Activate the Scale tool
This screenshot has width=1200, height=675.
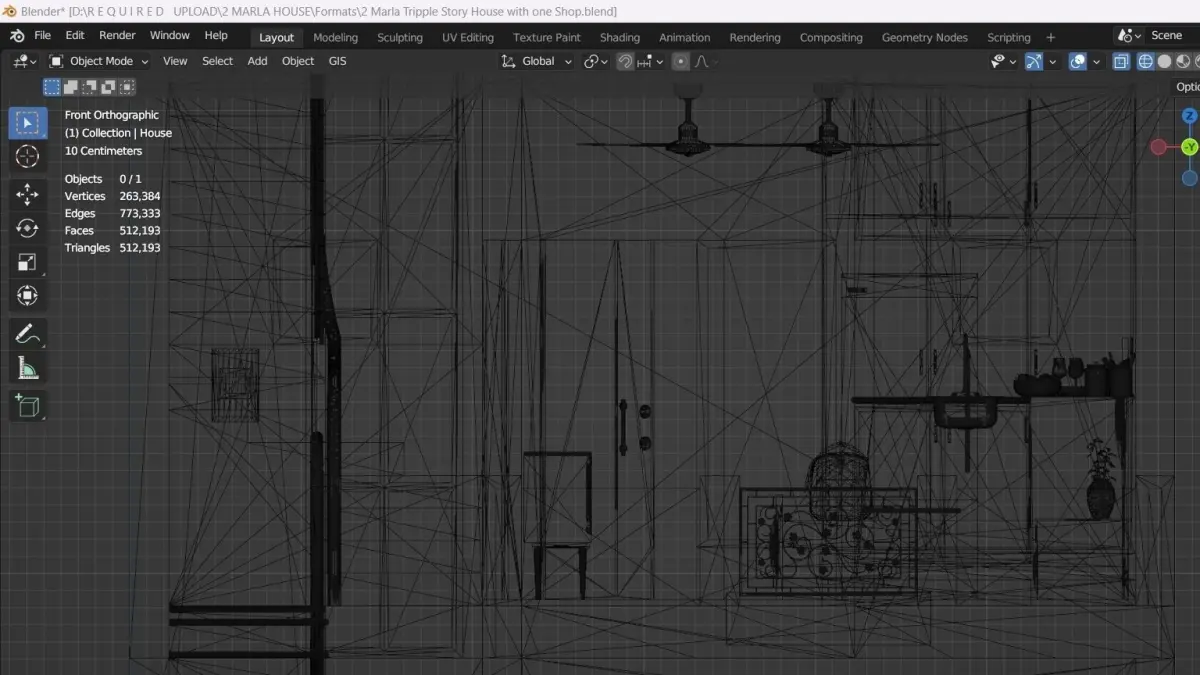[x=27, y=262]
